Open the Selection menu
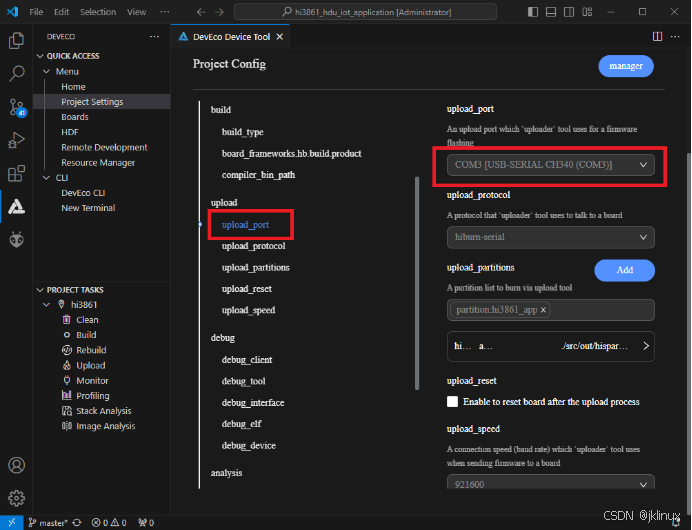The image size is (692, 530). (x=98, y=12)
